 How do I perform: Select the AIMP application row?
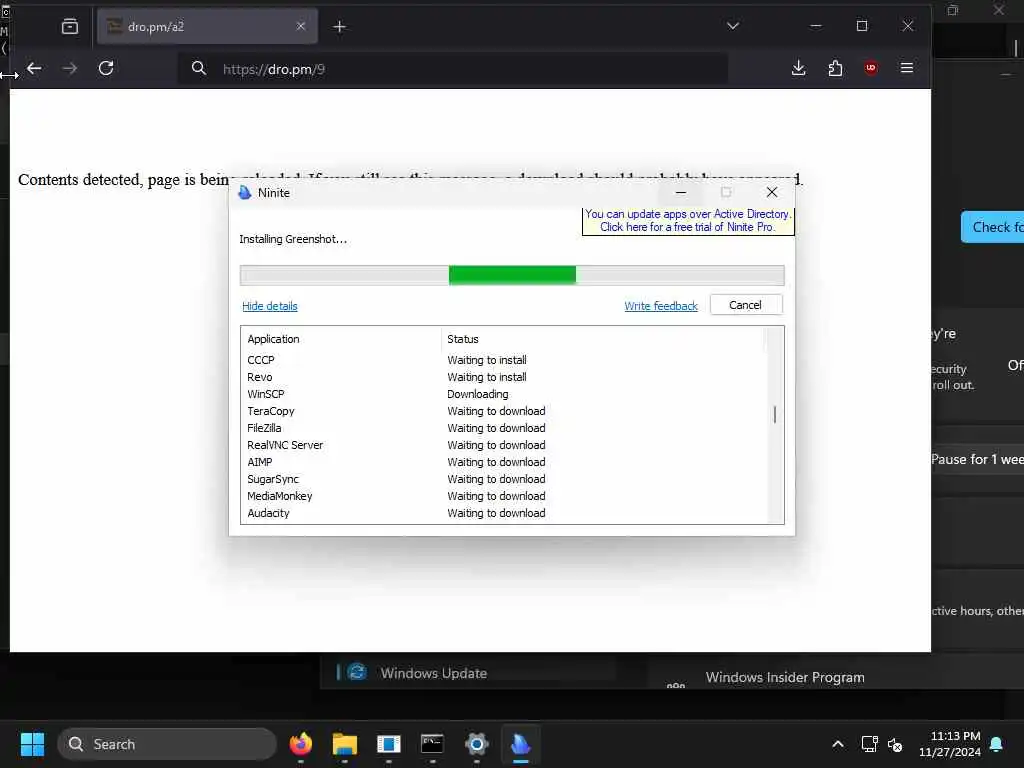coord(502,462)
